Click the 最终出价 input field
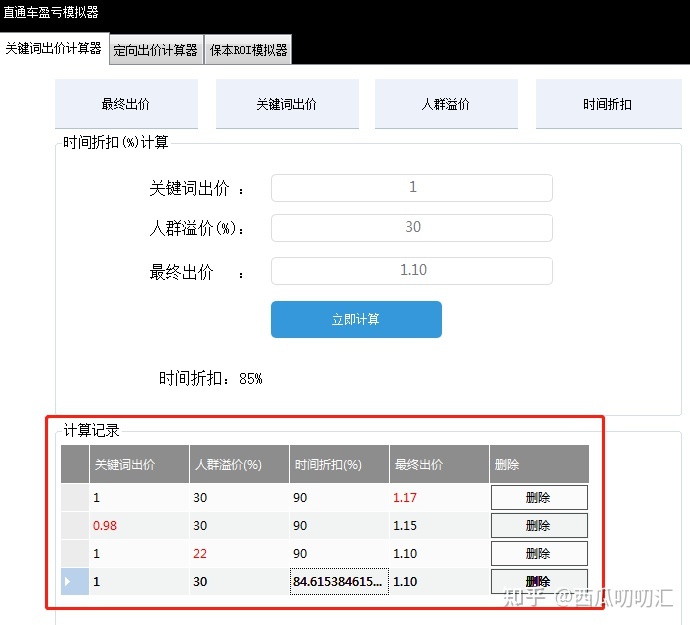This screenshot has width=690, height=625. pyautogui.click(x=412, y=271)
